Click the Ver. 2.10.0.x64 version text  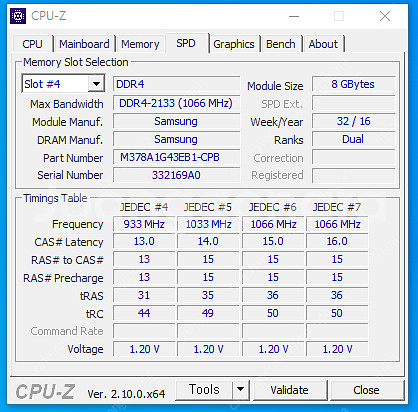(x=126, y=394)
